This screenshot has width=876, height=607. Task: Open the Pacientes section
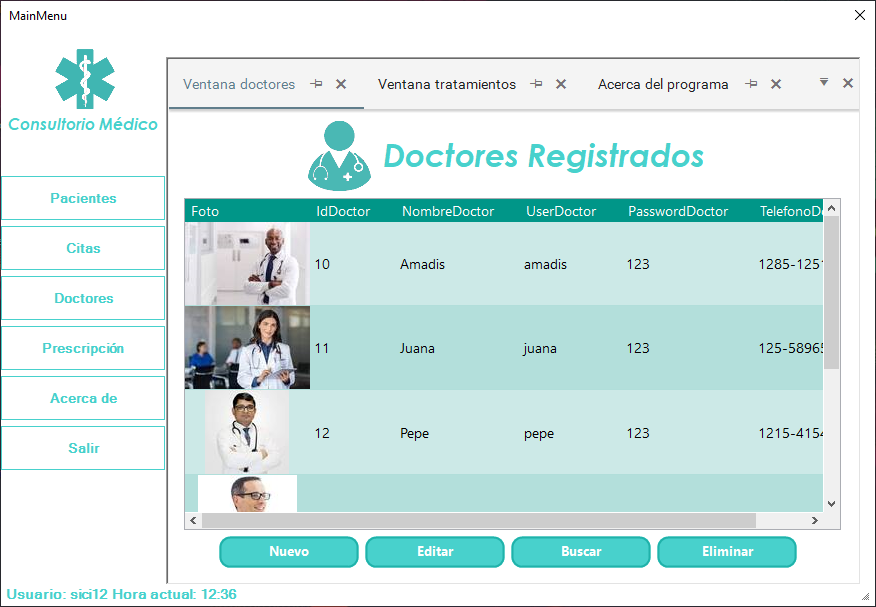point(83,198)
